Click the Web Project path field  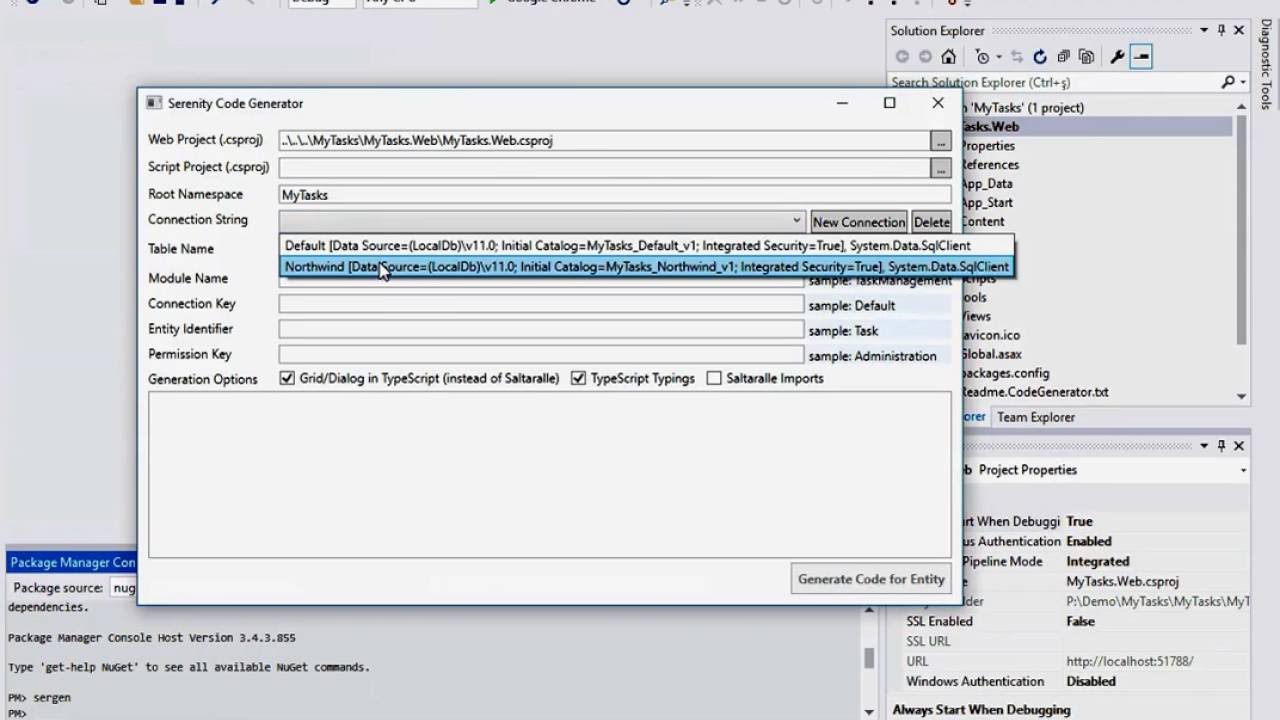(x=603, y=141)
